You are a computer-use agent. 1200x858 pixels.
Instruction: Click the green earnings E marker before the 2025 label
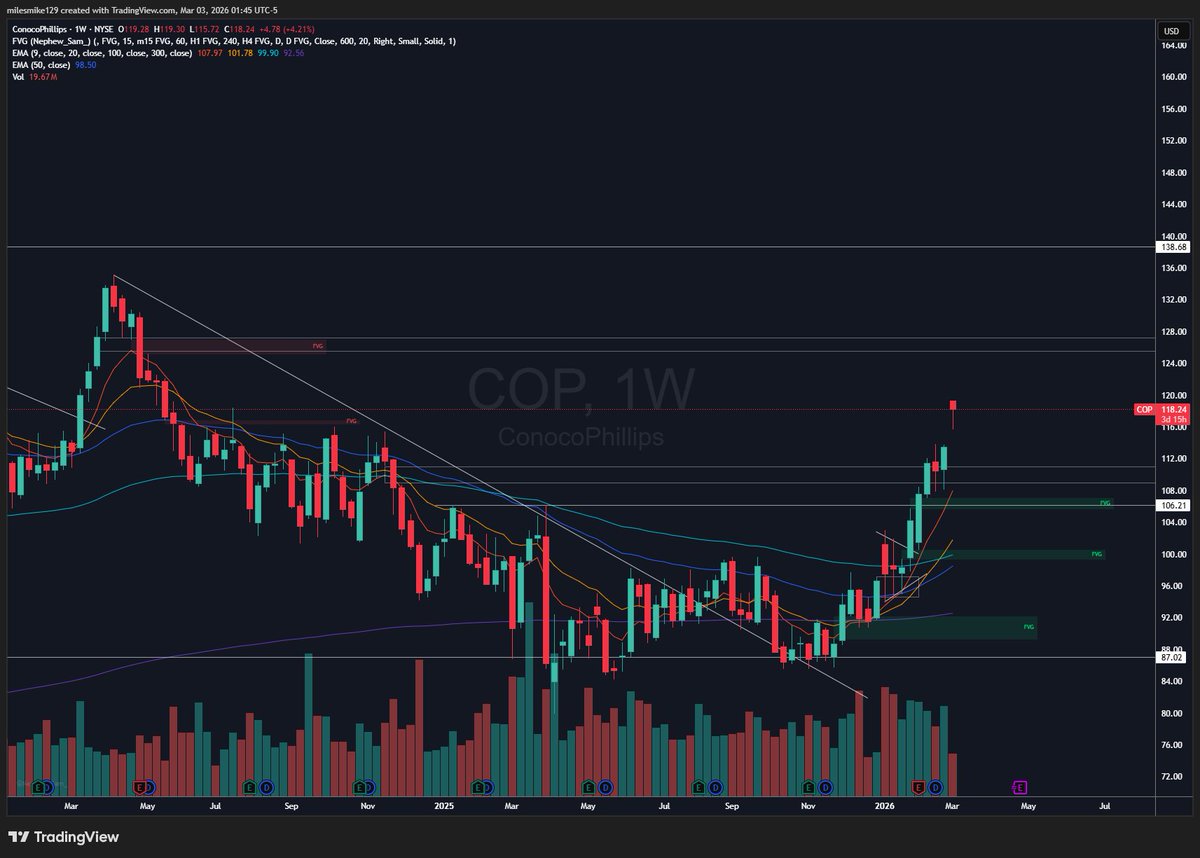[x=361, y=787]
